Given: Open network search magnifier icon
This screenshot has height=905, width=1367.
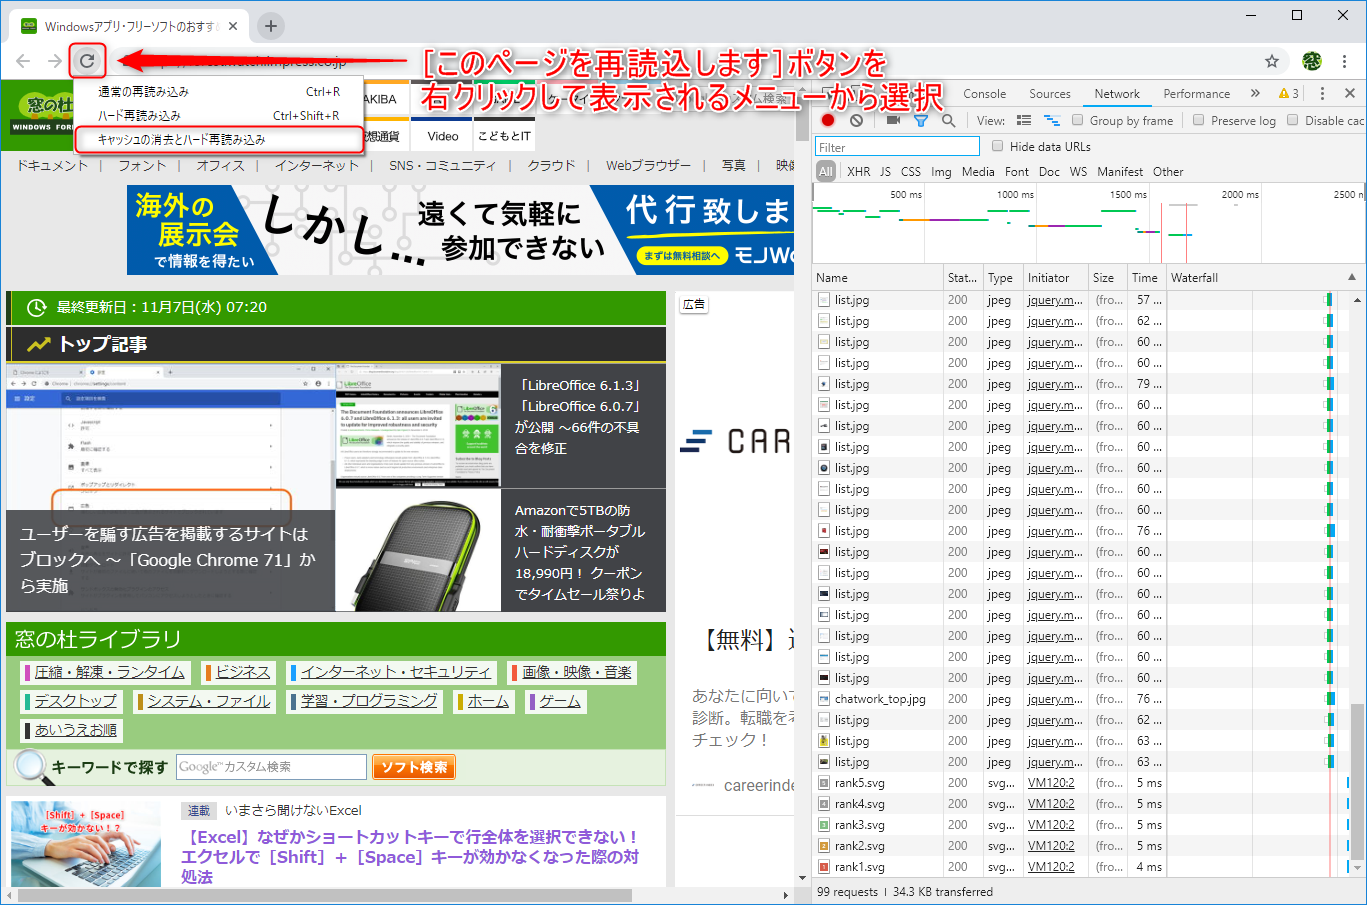Looking at the screenshot, I should click(x=948, y=120).
